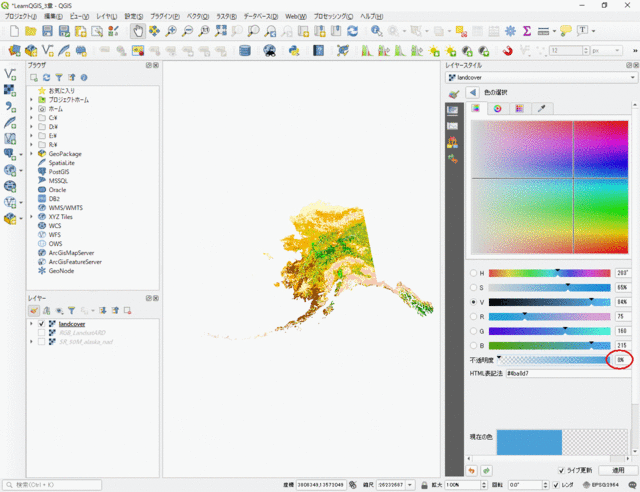Click the HTML notation color field
This screenshot has height=492, width=640.
[x=568, y=374]
